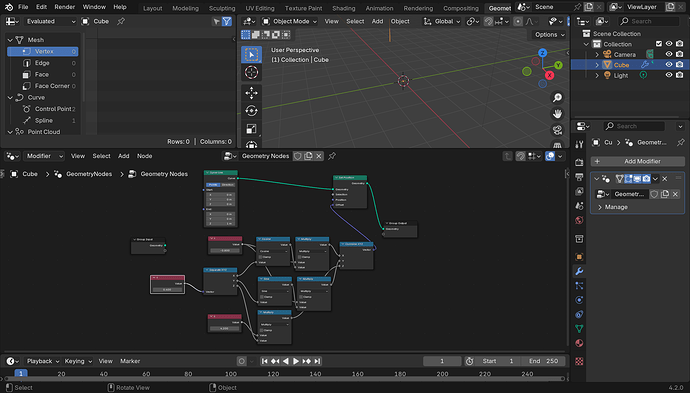Viewport: 690px width, 393px height.
Task: Activate the Select Box tool
Action: click(251, 55)
